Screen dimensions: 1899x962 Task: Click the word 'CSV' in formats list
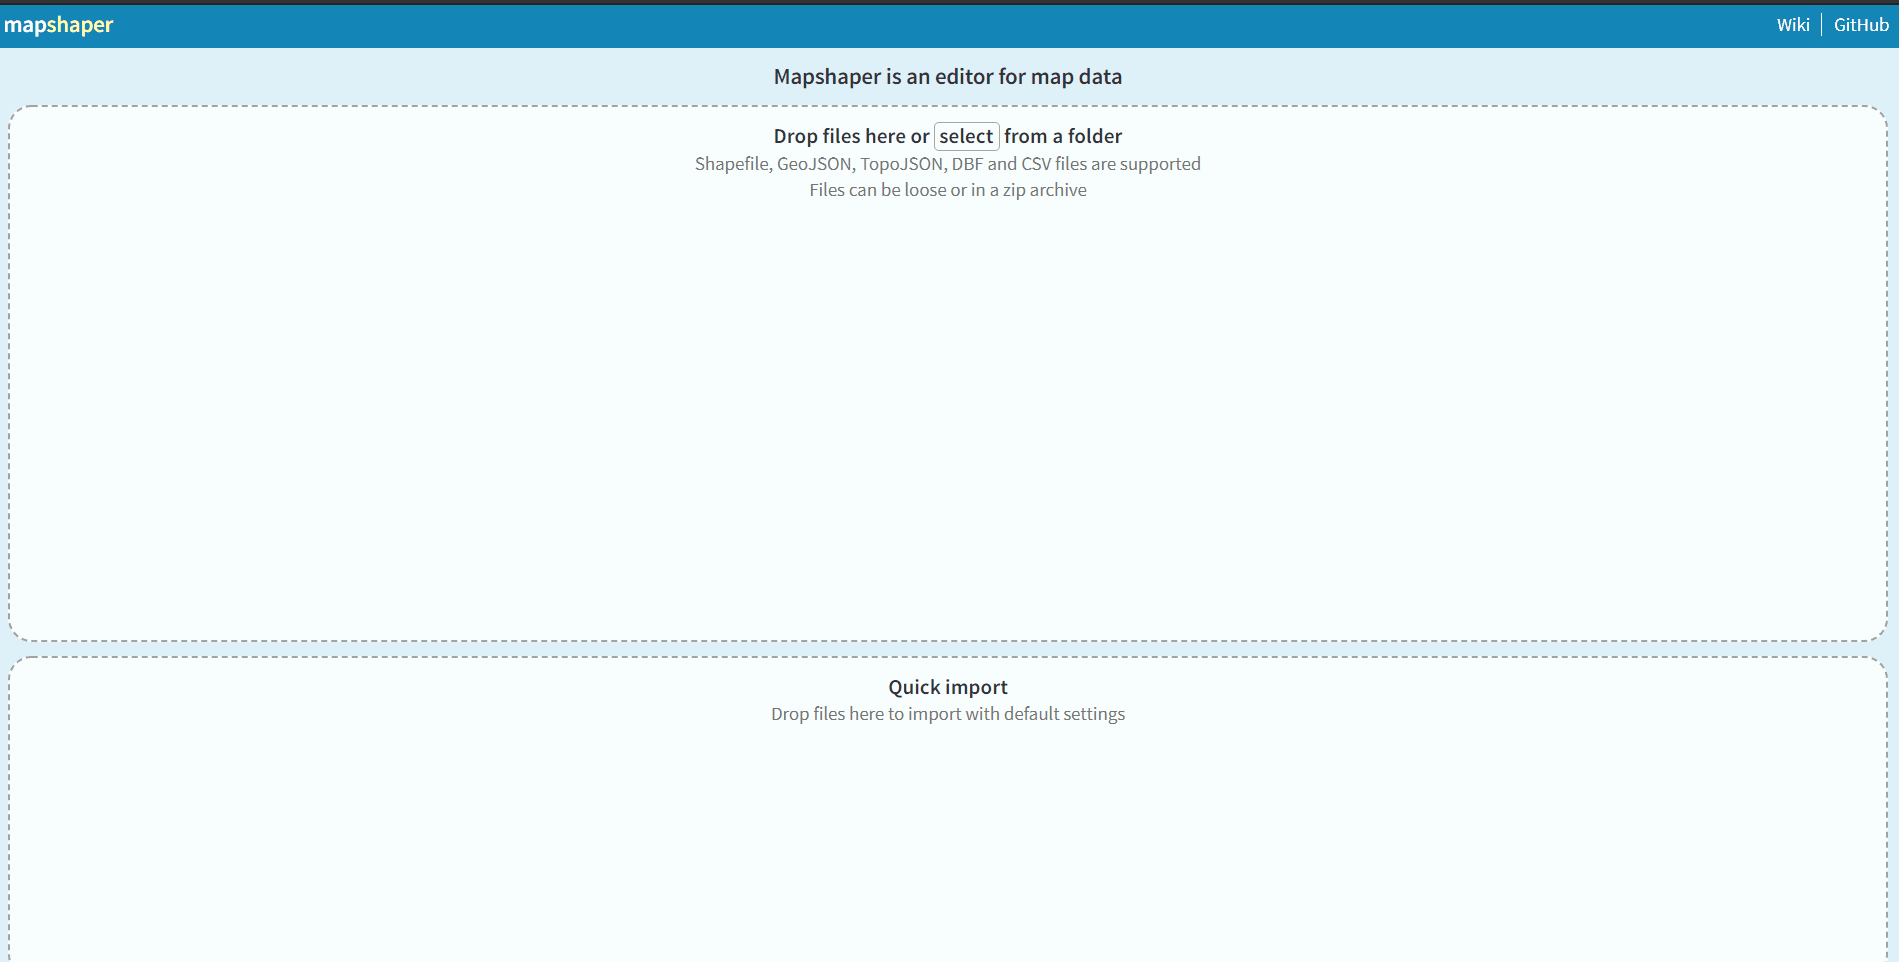click(x=1036, y=164)
